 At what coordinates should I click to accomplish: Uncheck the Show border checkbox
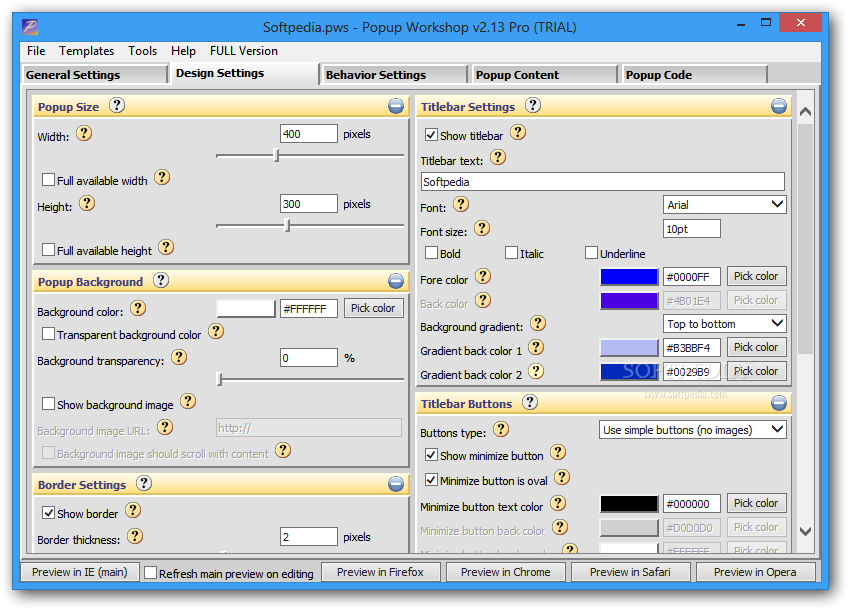coord(48,513)
